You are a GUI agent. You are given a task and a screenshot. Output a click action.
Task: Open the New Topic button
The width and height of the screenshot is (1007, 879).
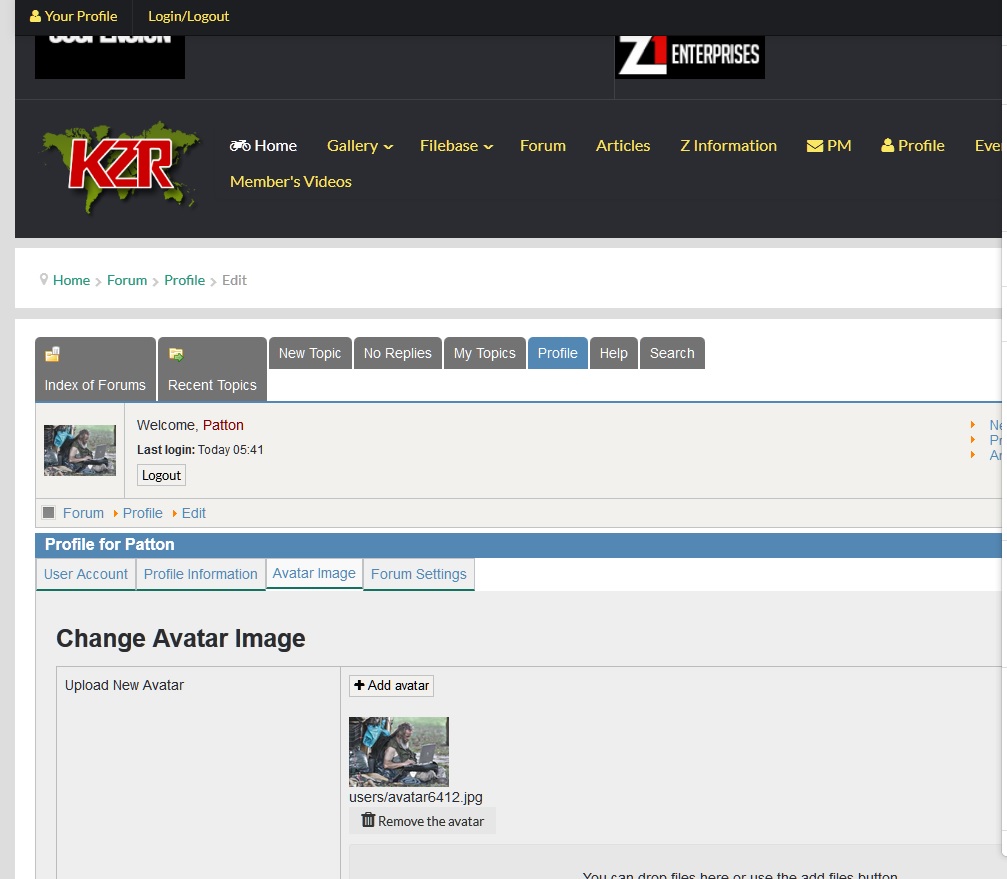tap(310, 353)
